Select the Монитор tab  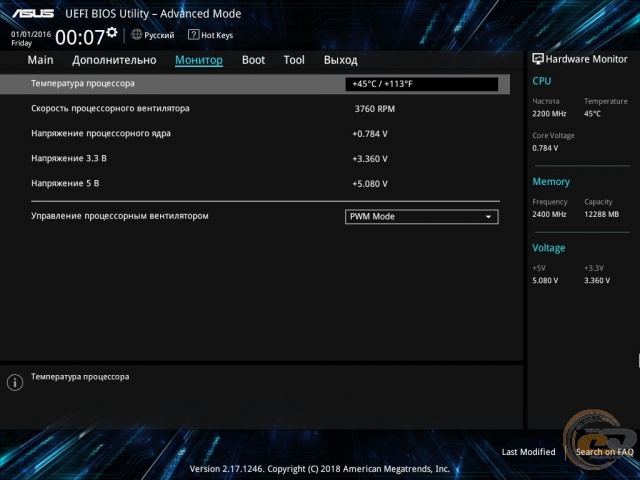pyautogui.click(x=199, y=60)
